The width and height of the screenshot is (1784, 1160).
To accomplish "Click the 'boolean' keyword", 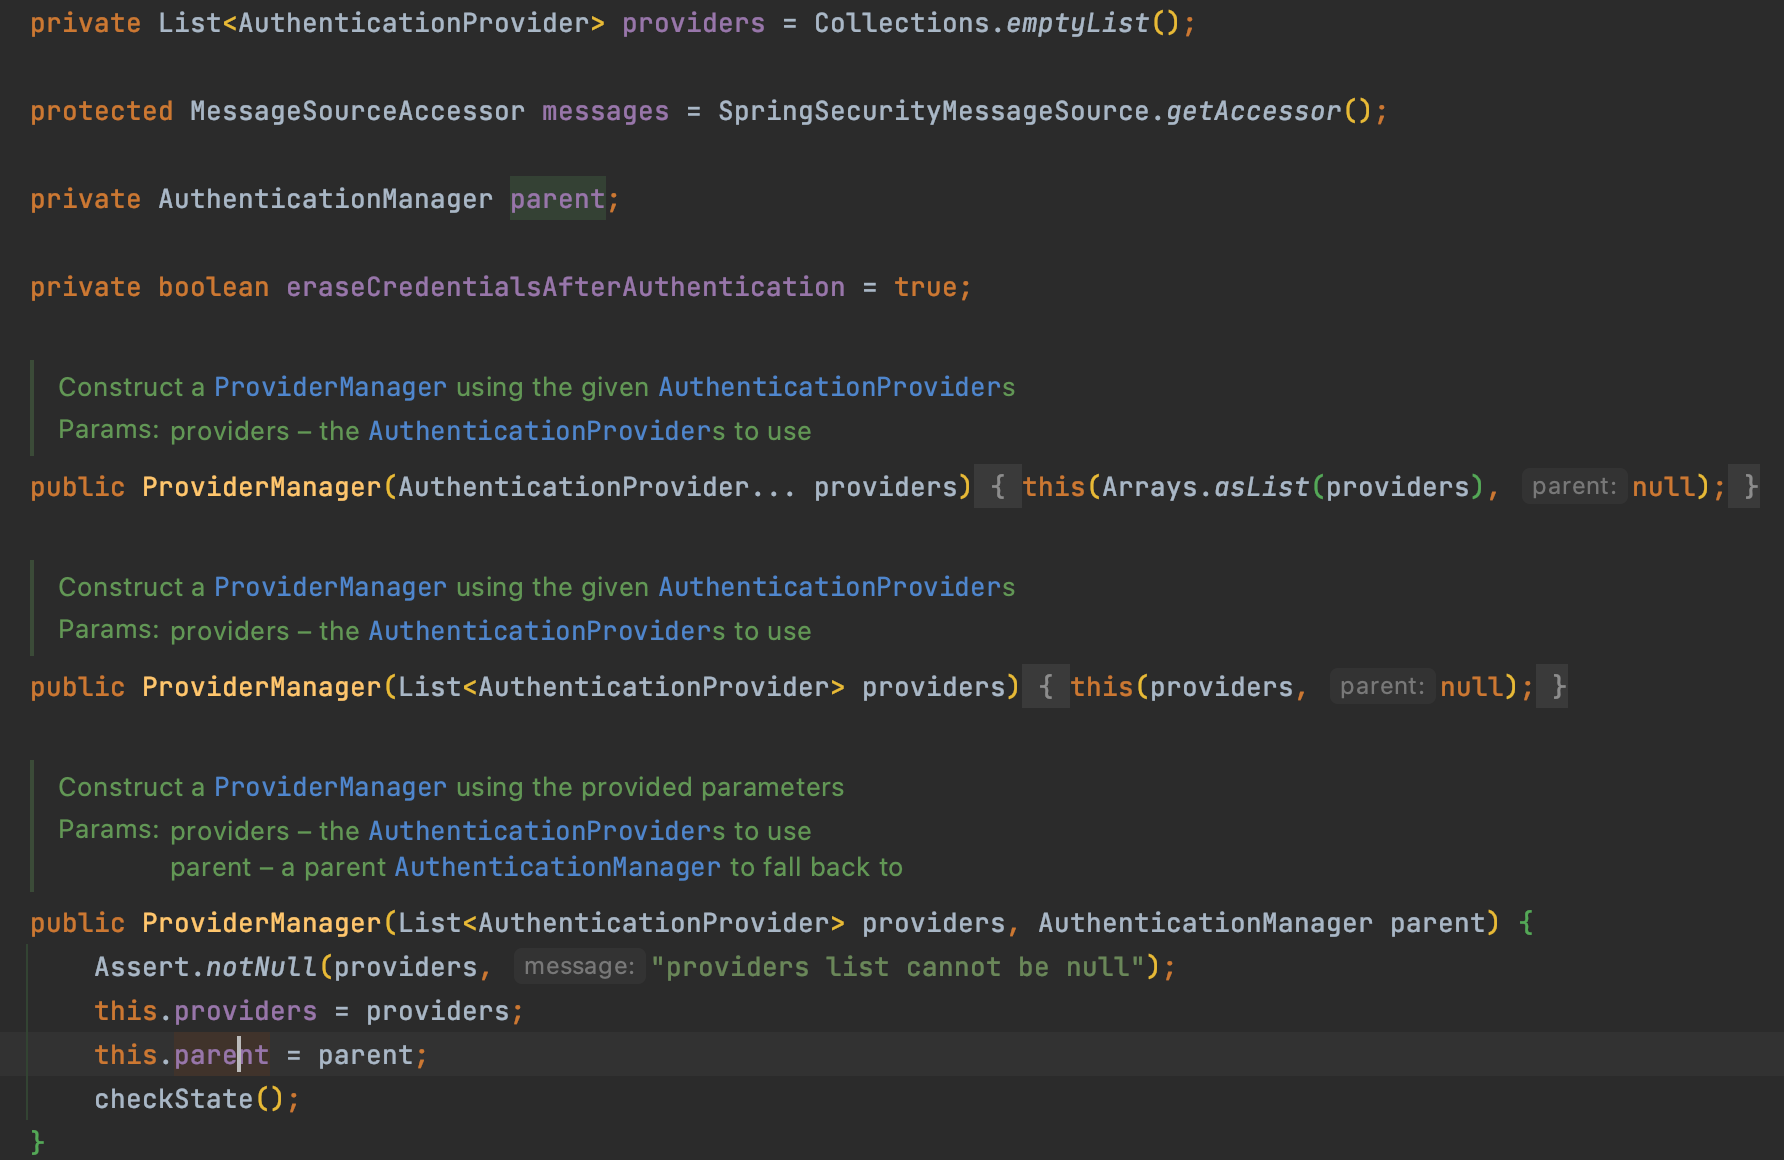I will 213,287.
